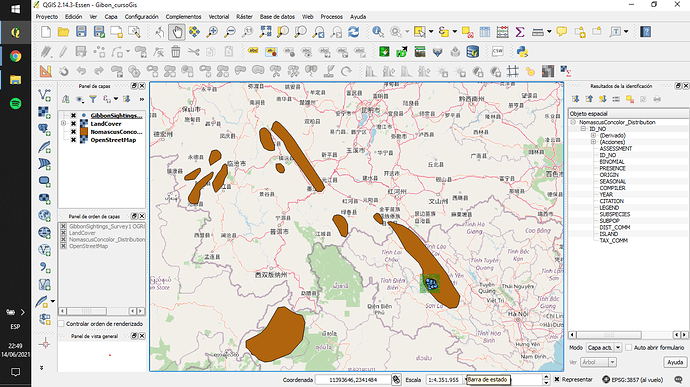The width and height of the screenshot is (690, 387).
Task: Expand the LandCover layer group
Action: 63,124
